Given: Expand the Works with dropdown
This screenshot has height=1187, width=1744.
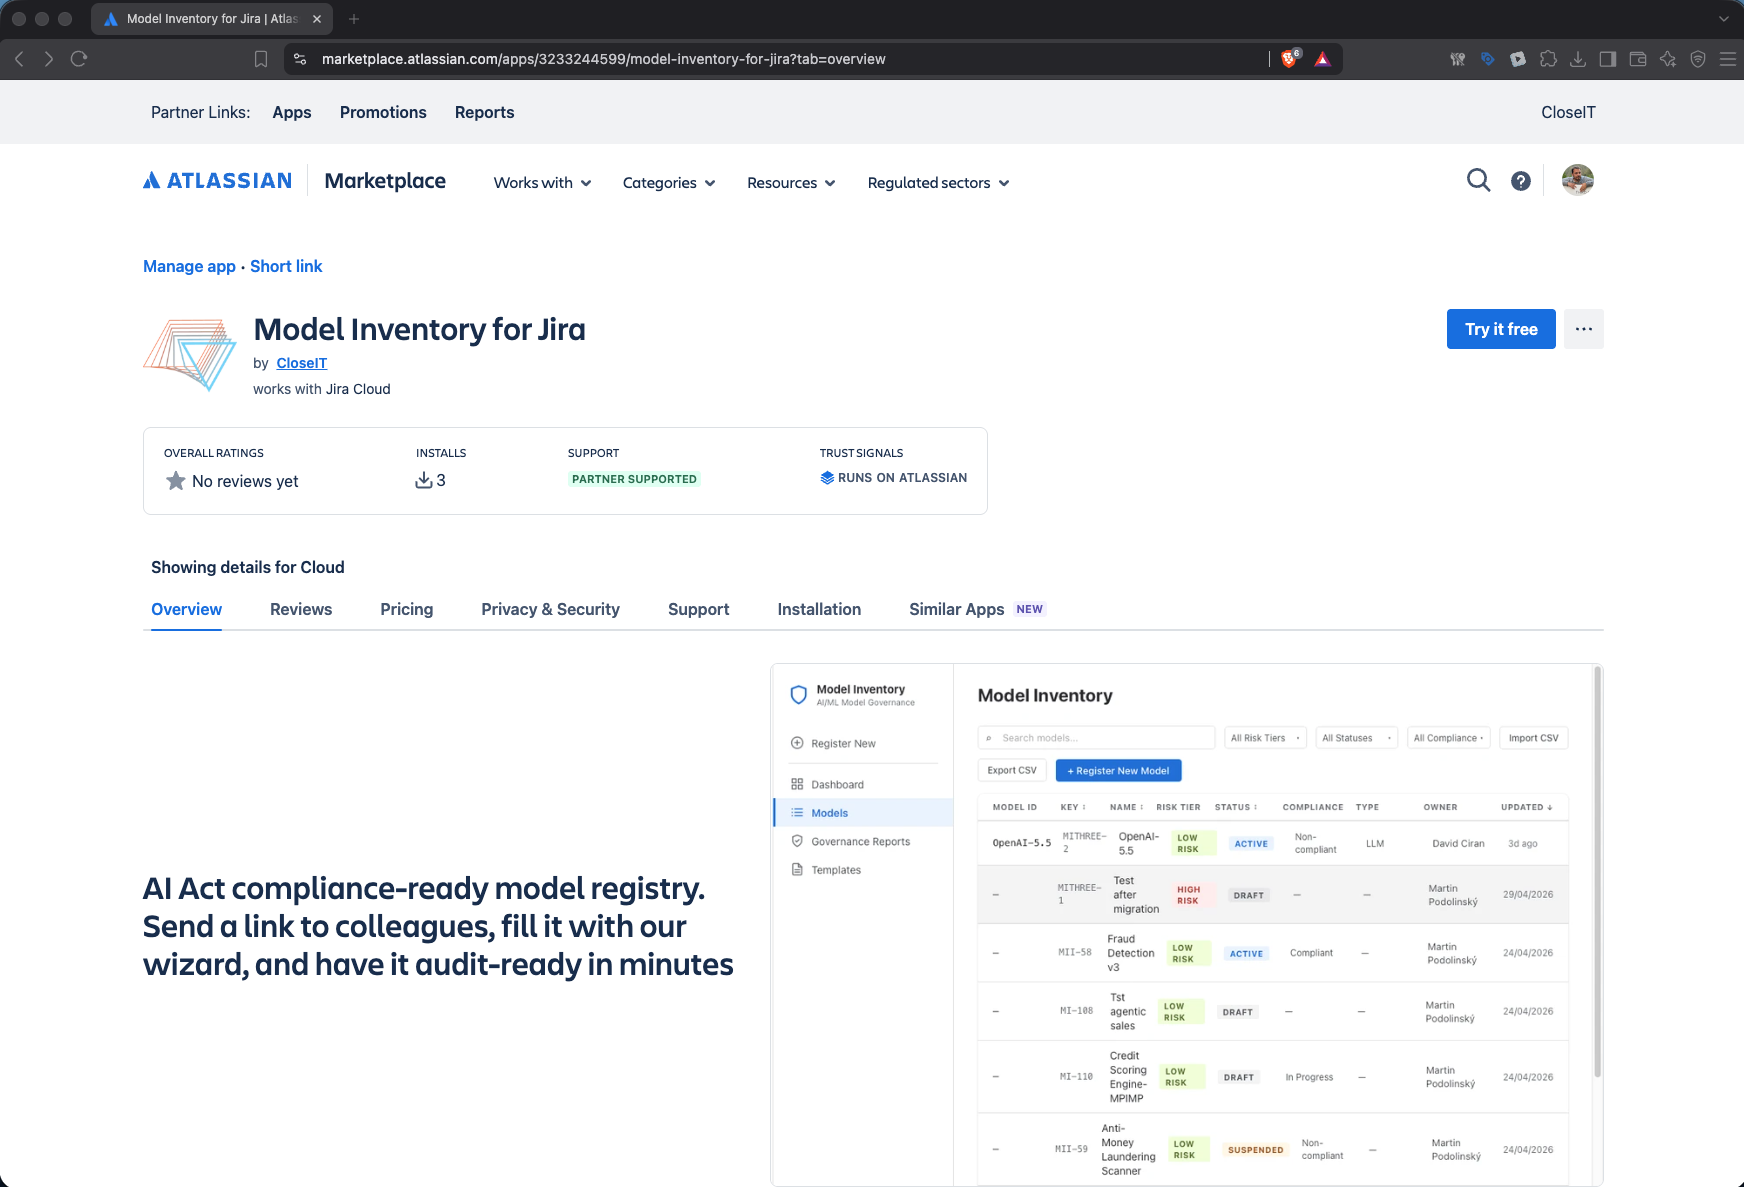Looking at the screenshot, I should point(543,183).
